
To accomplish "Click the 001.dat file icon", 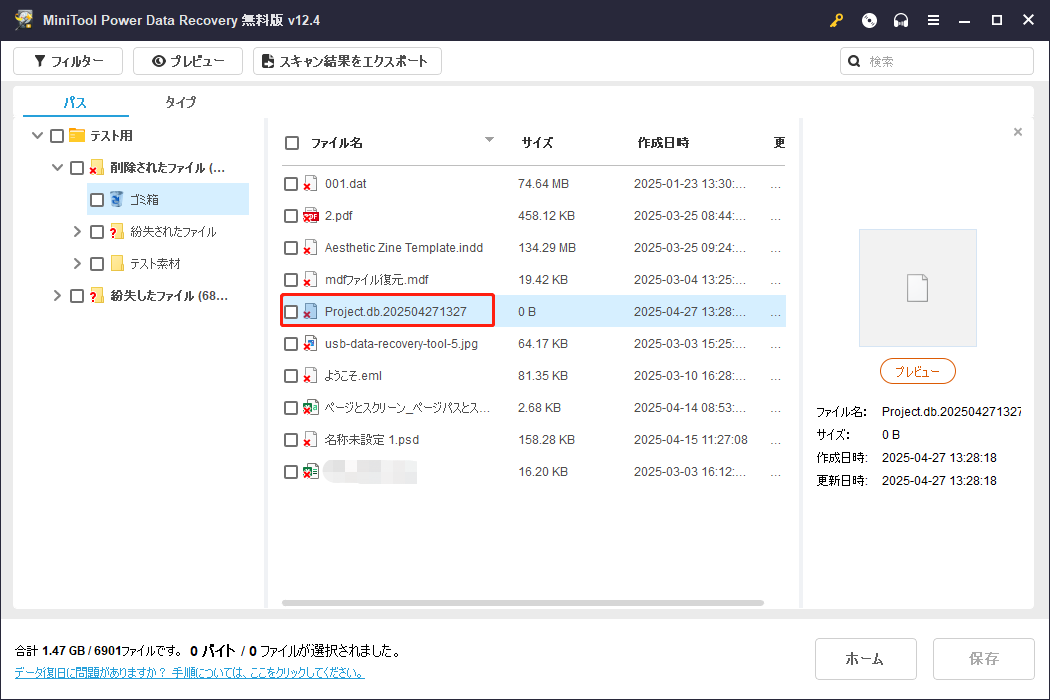I will point(310,184).
